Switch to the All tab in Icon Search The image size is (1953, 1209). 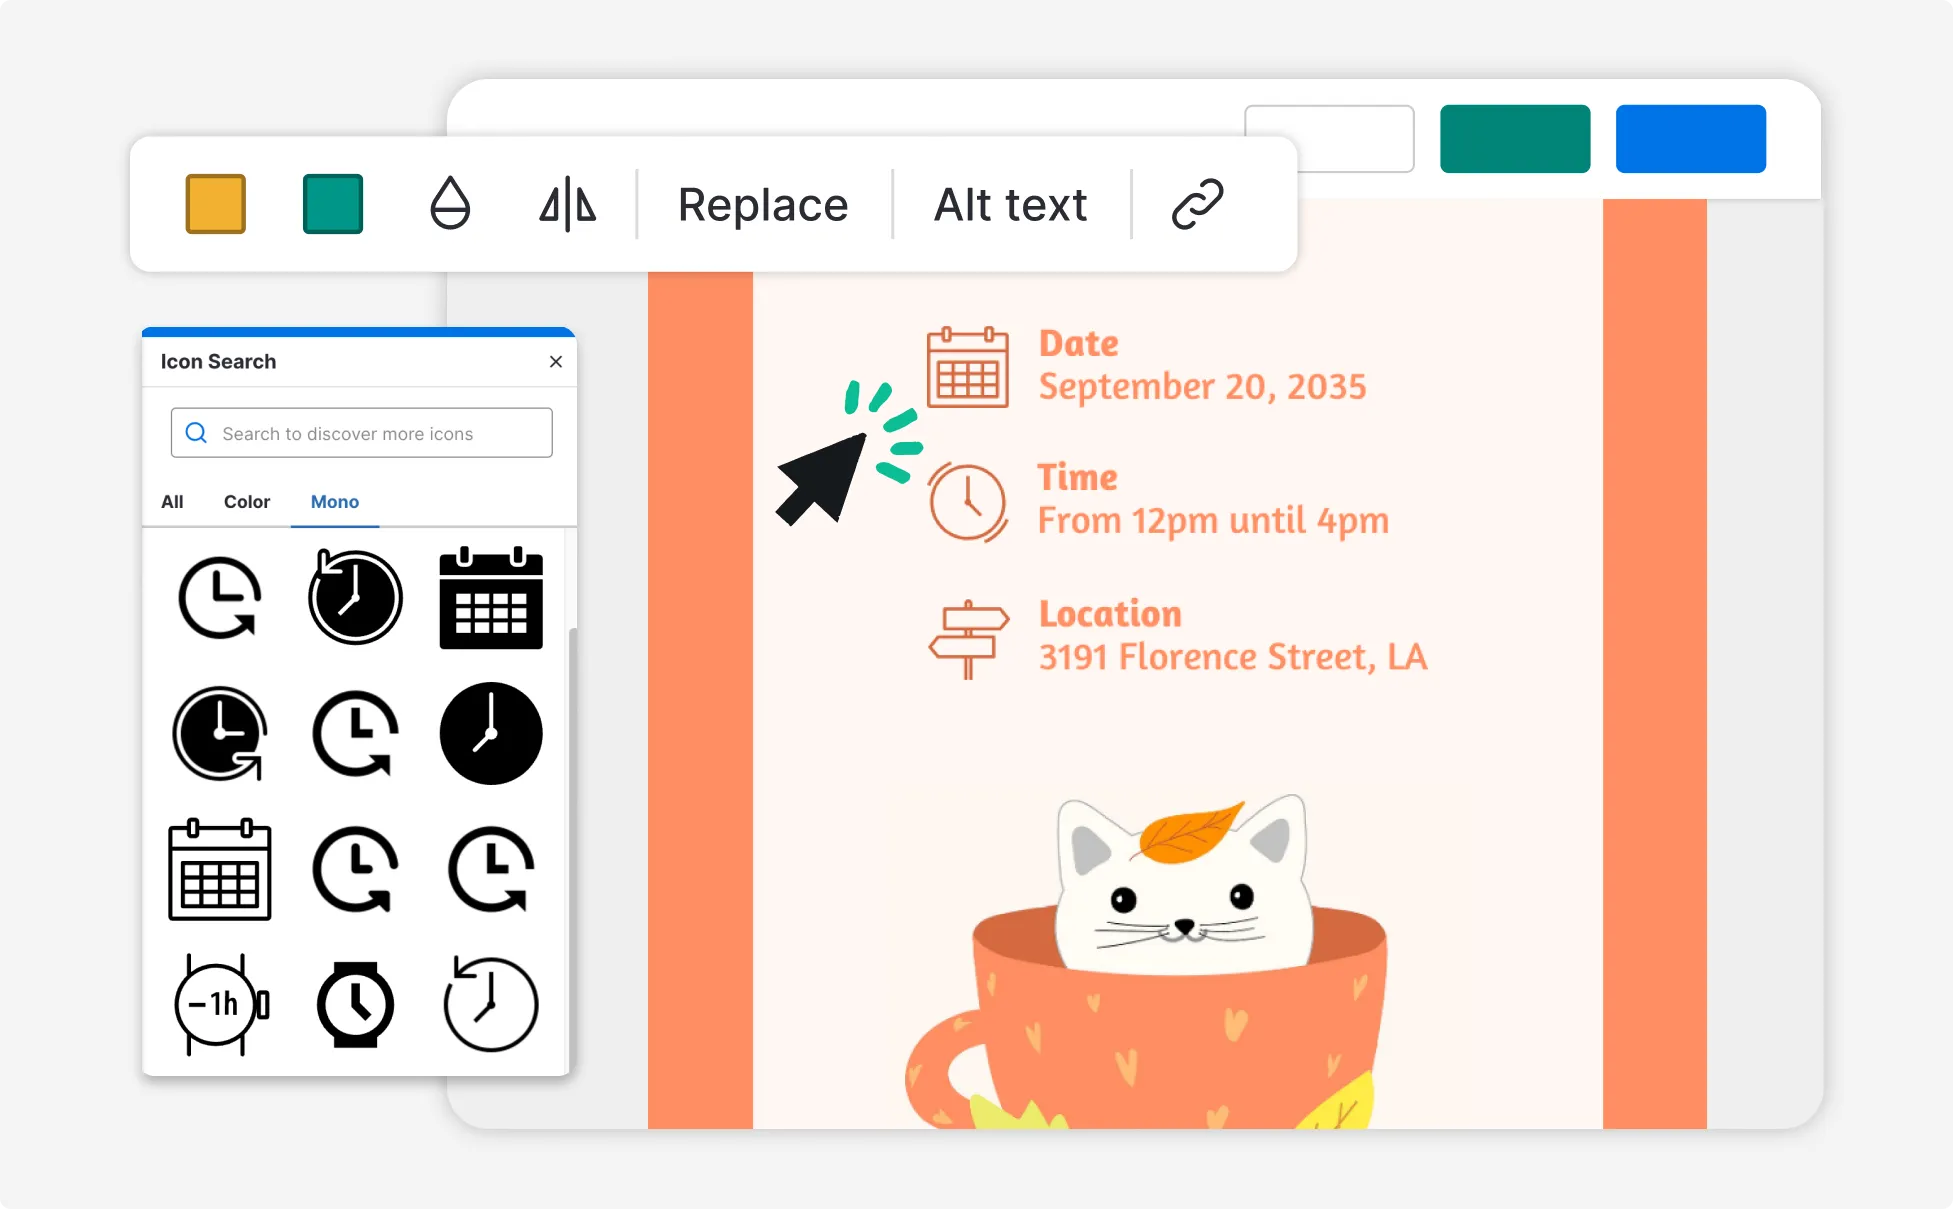click(172, 501)
